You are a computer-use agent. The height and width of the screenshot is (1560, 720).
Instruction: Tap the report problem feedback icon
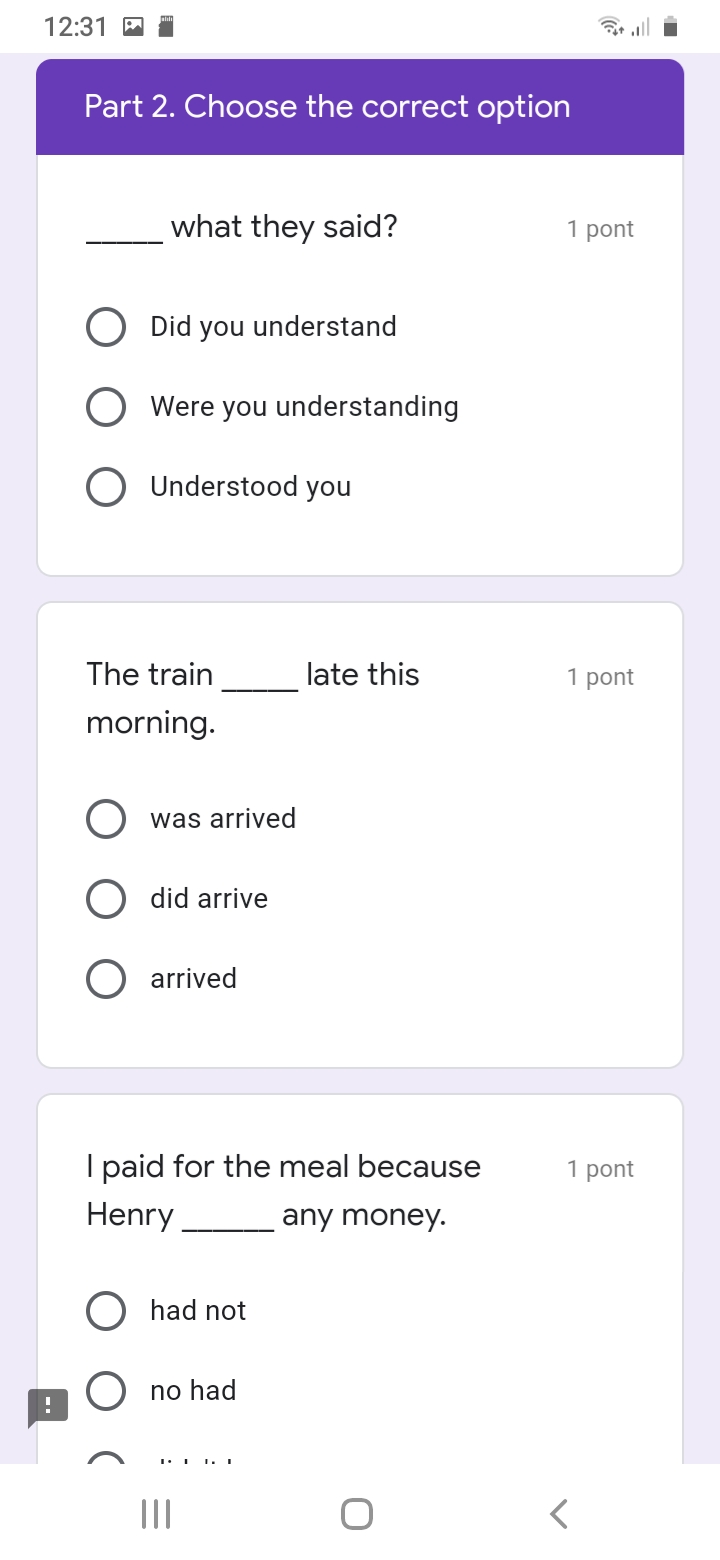click(47, 1406)
